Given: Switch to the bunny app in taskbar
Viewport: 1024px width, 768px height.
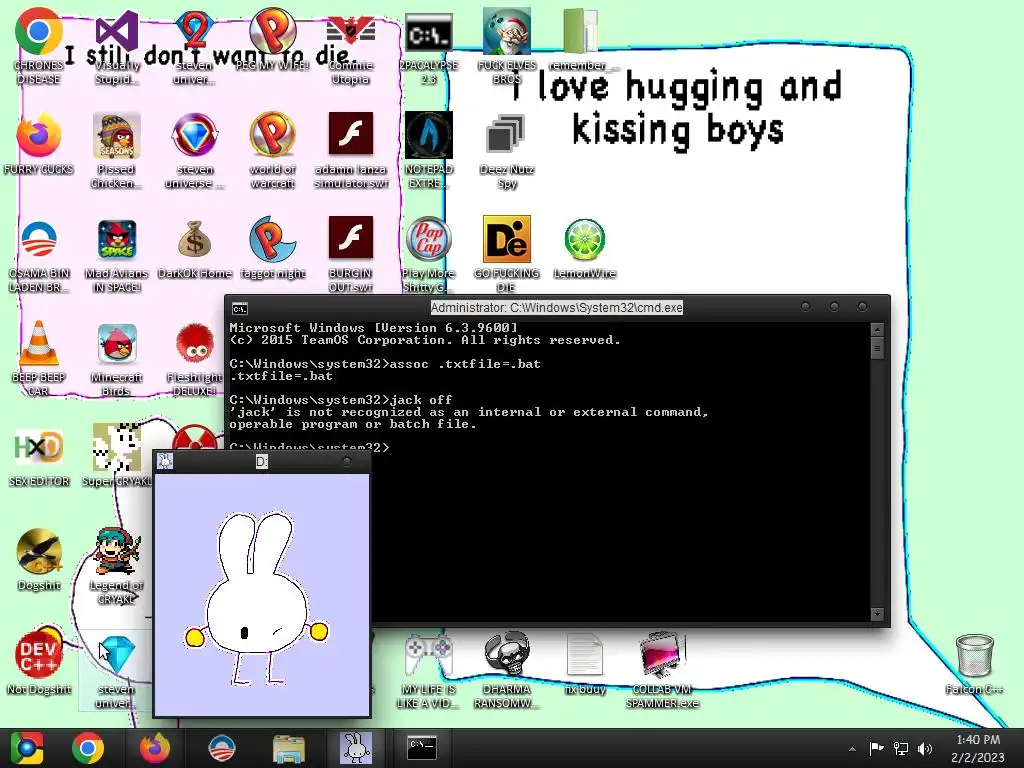Looking at the screenshot, I should click(x=355, y=748).
